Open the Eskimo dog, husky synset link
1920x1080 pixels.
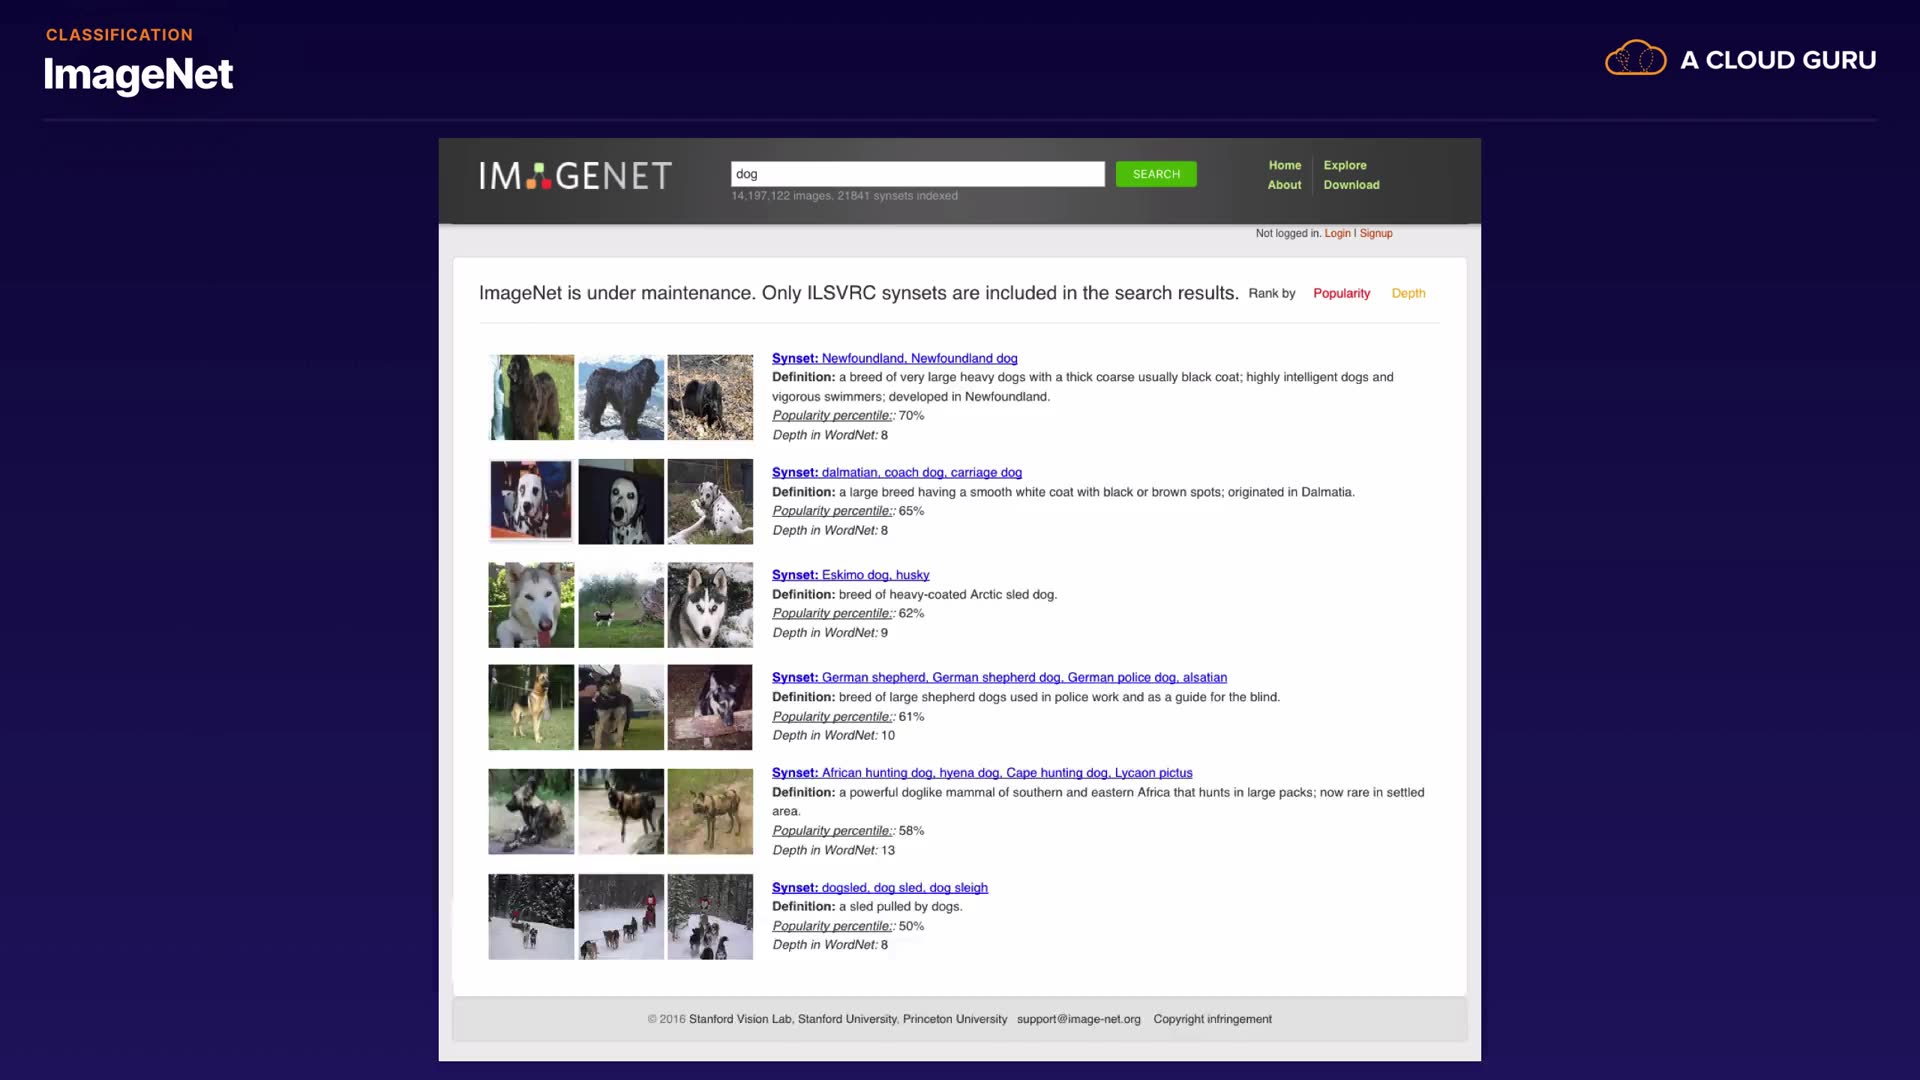(x=850, y=575)
